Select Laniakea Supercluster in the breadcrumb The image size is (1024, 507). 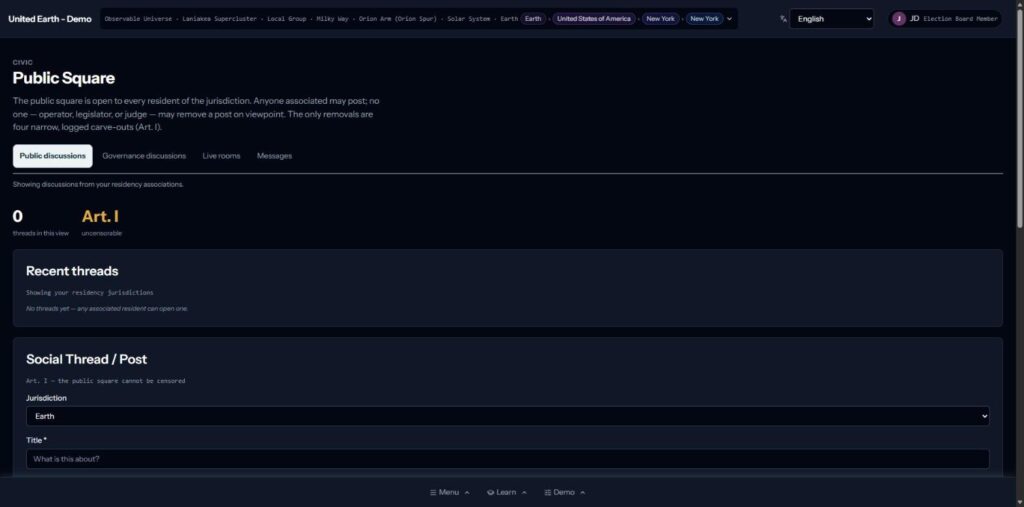coord(219,19)
